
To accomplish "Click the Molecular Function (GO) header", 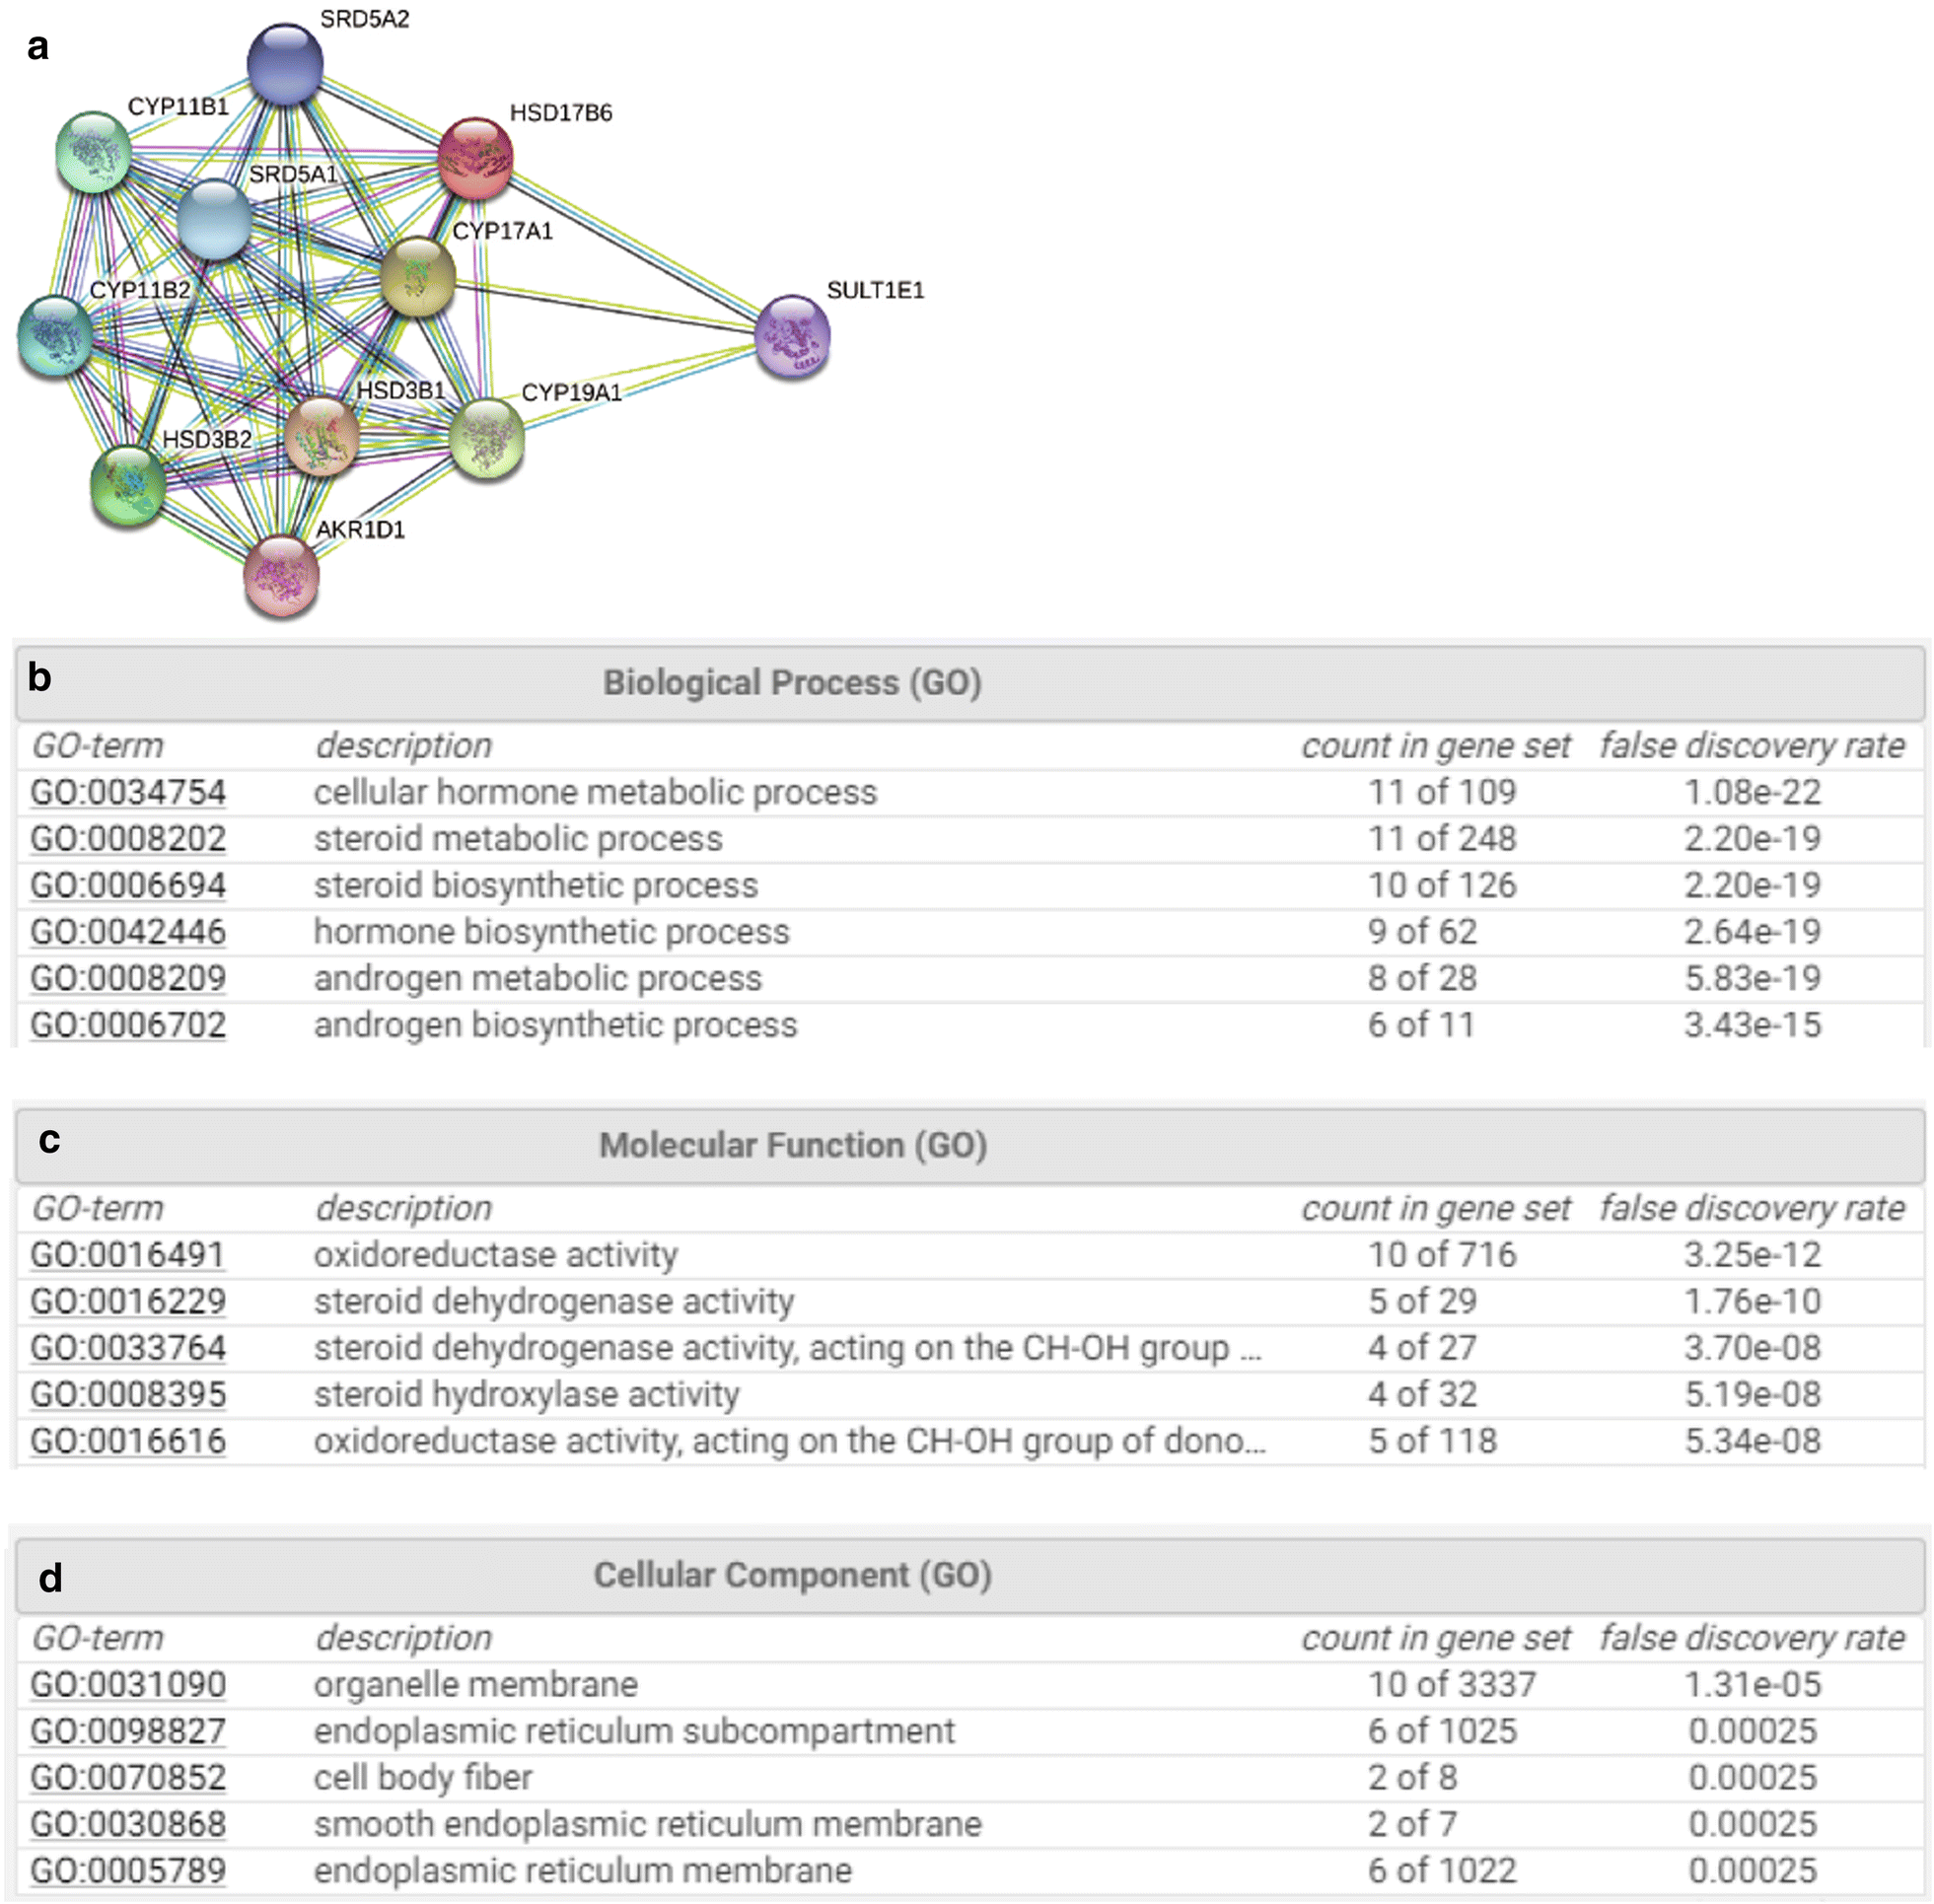I will (970, 1145).
